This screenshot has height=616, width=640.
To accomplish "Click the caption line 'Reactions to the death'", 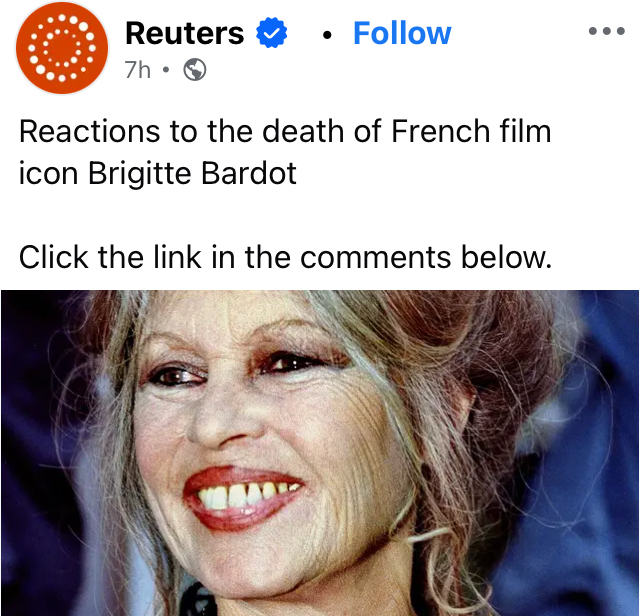I will 182,131.
